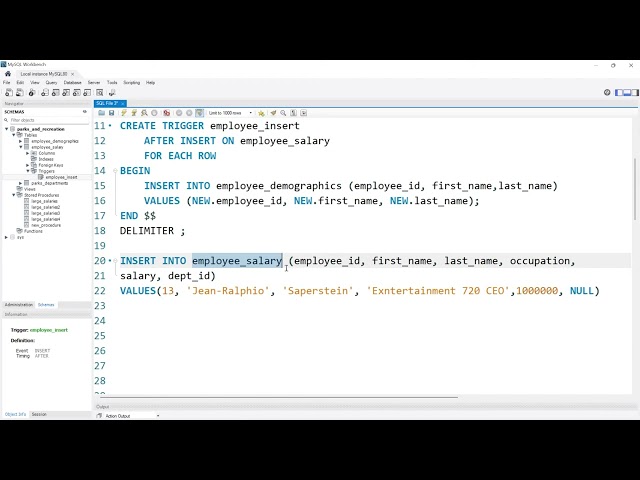Toggle the left sidebar panel visibility

(x=619, y=93)
